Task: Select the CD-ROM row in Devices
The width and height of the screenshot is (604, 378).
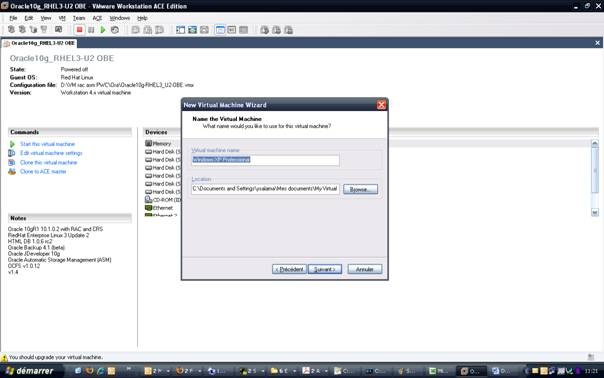Action: pyautogui.click(x=163, y=200)
